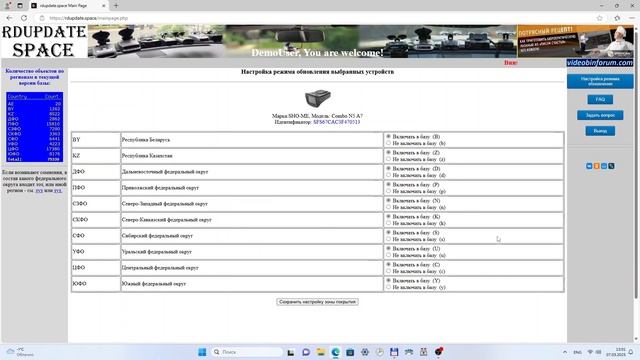Screen dimensions: 640x360
Task: Switch to the rdupdate.space Main Page tab
Action: pyautogui.click(x=69, y=6)
